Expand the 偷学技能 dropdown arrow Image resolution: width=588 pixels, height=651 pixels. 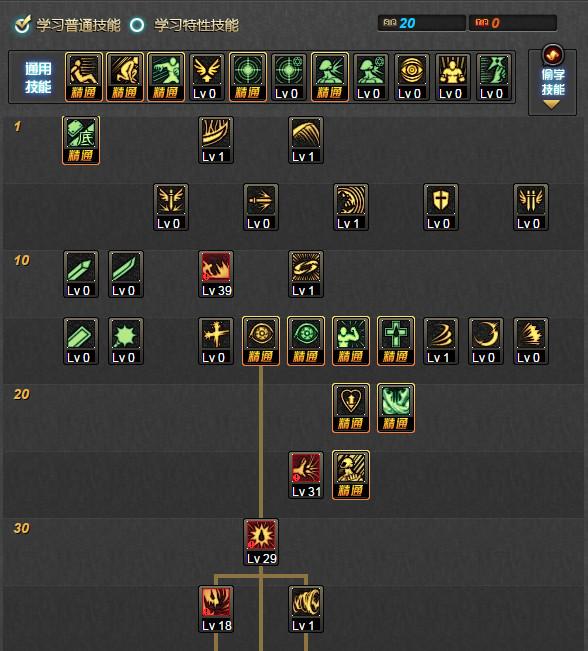[x=551, y=104]
